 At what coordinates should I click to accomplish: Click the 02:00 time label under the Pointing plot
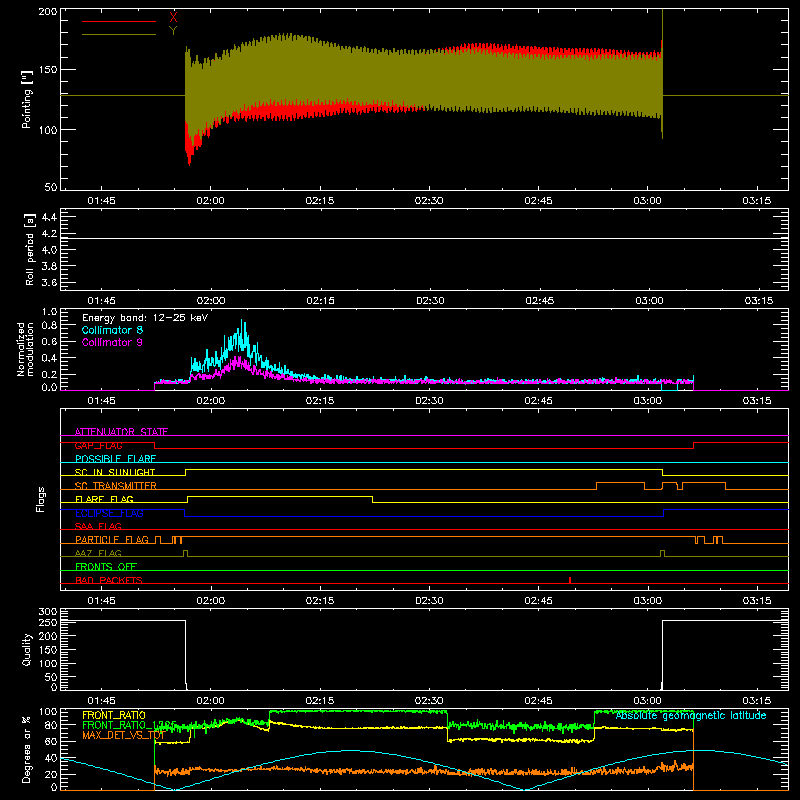(x=210, y=201)
